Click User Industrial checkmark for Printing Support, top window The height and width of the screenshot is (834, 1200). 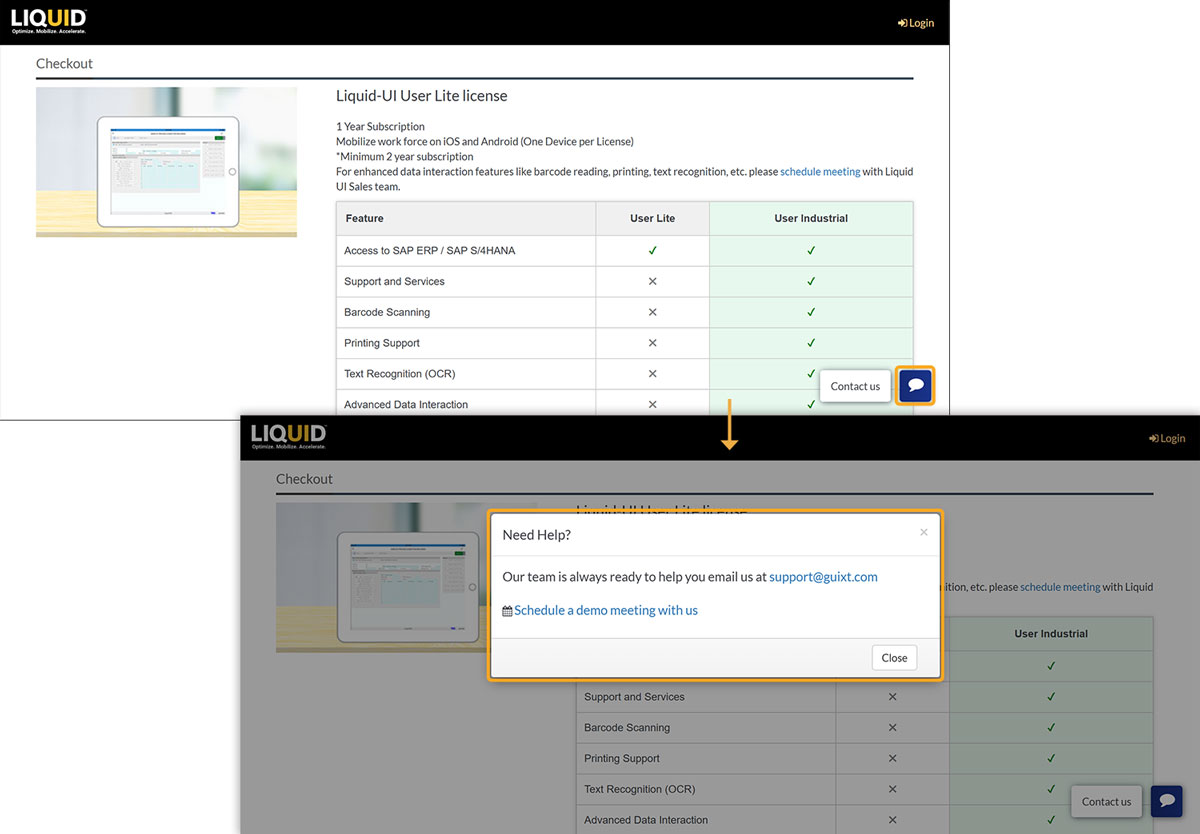coord(811,343)
